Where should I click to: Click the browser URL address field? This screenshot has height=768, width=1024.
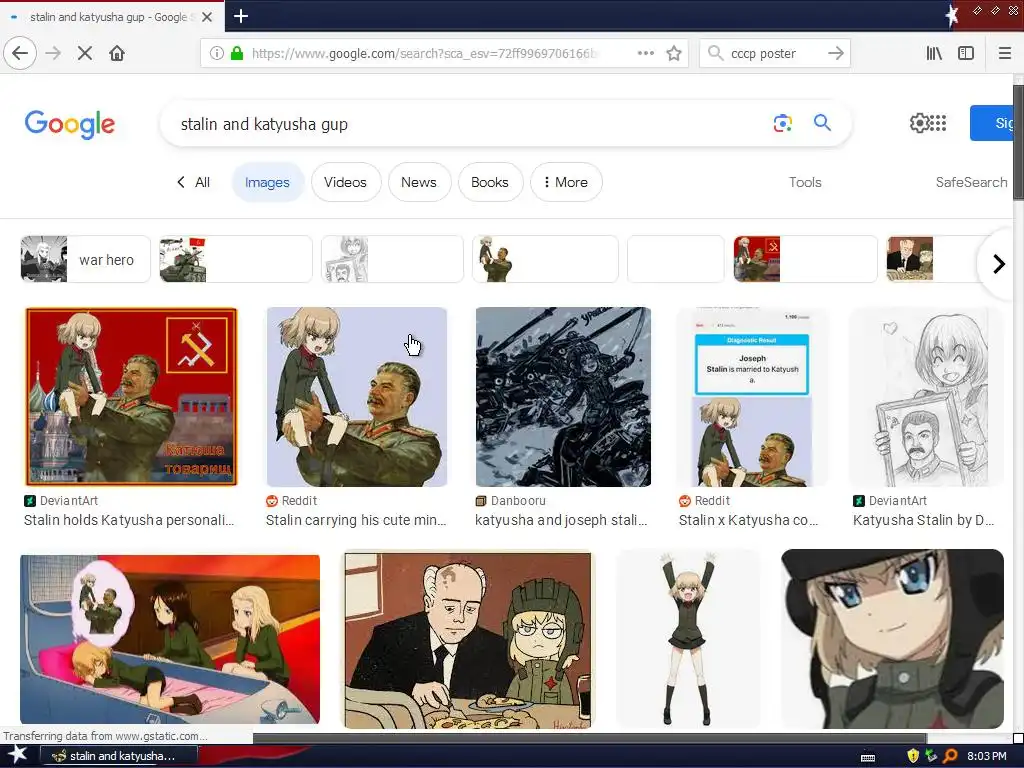[424, 54]
